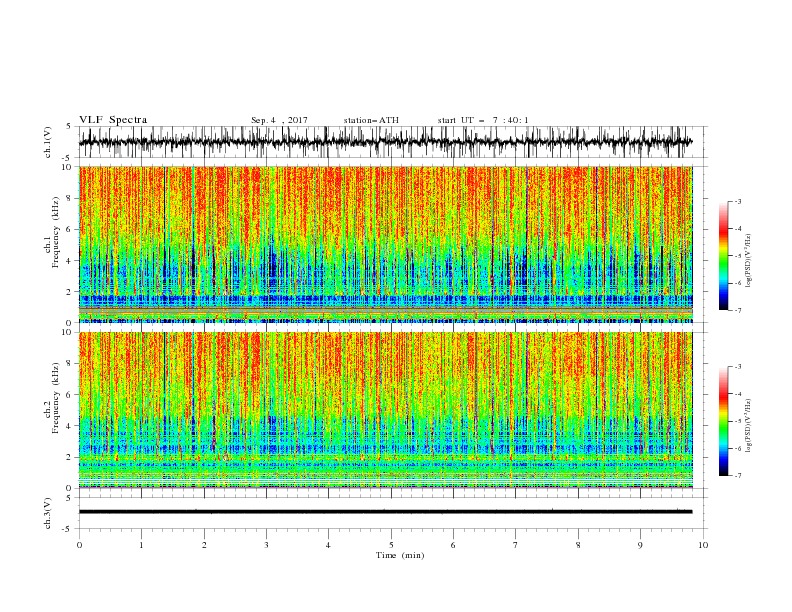792x612 pixels.
Task: Click the "-5" tick on ch.1(V) axis
Action: [x=68, y=158]
